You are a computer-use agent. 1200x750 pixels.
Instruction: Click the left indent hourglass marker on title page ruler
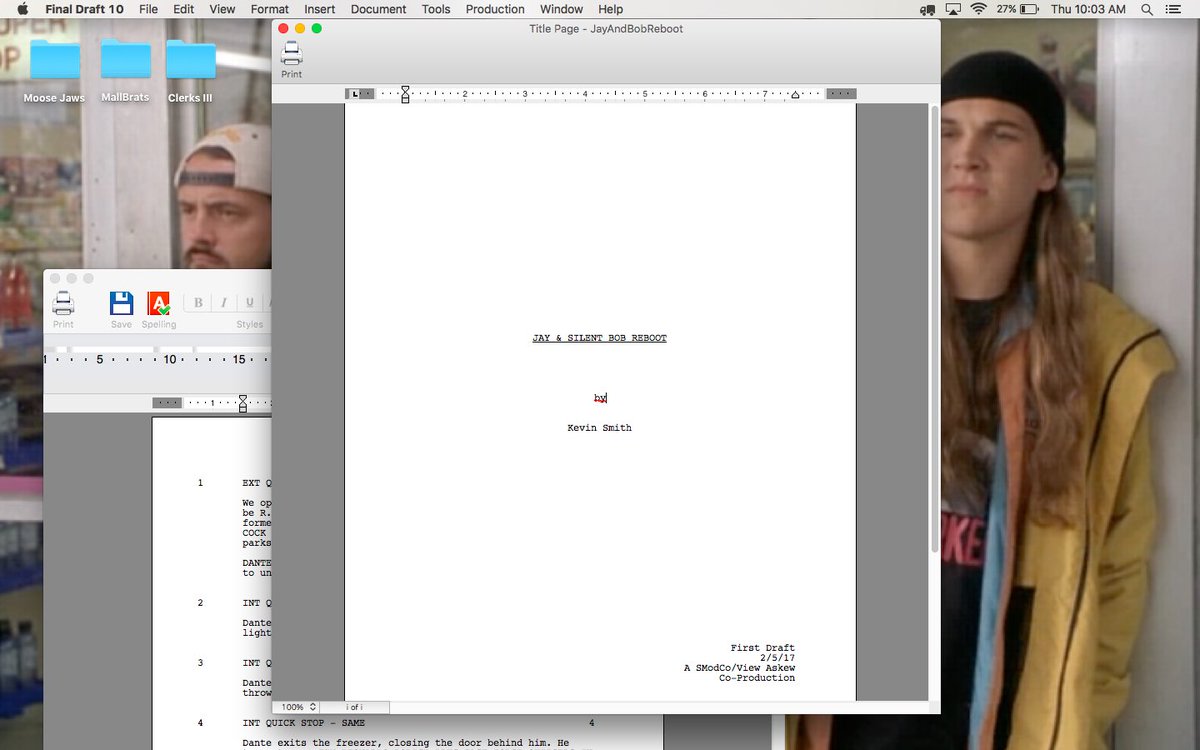(x=405, y=94)
